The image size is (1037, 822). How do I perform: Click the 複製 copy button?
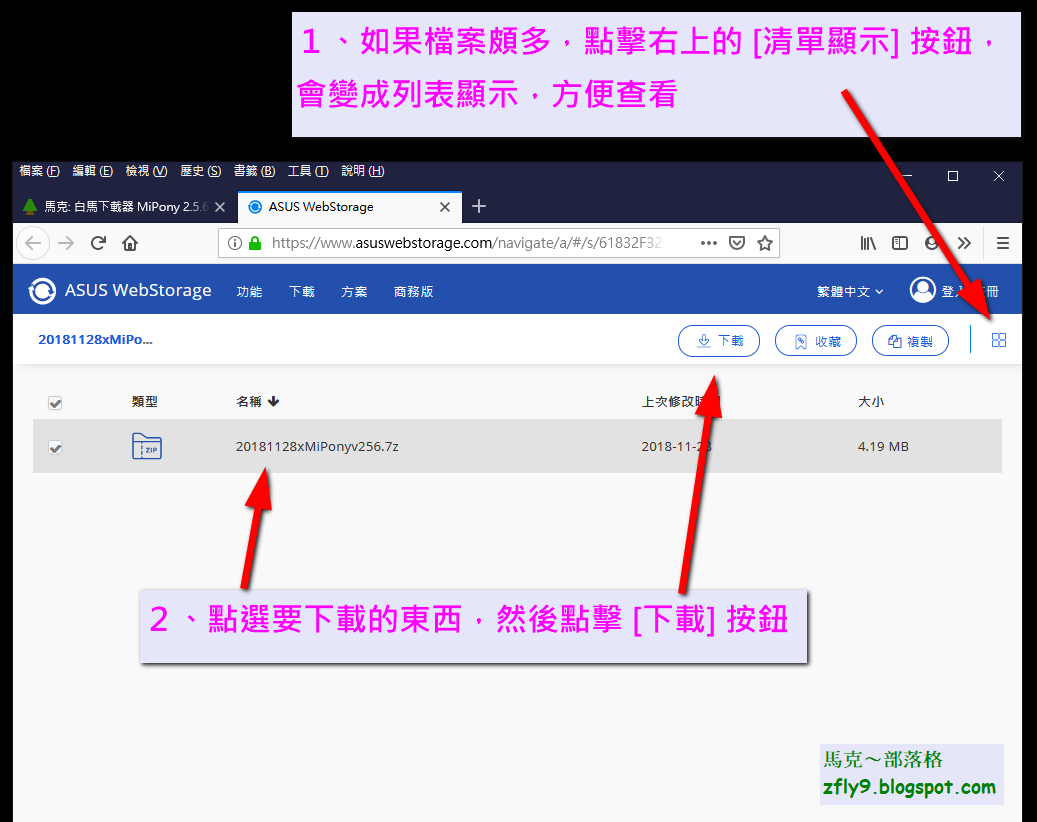click(911, 341)
